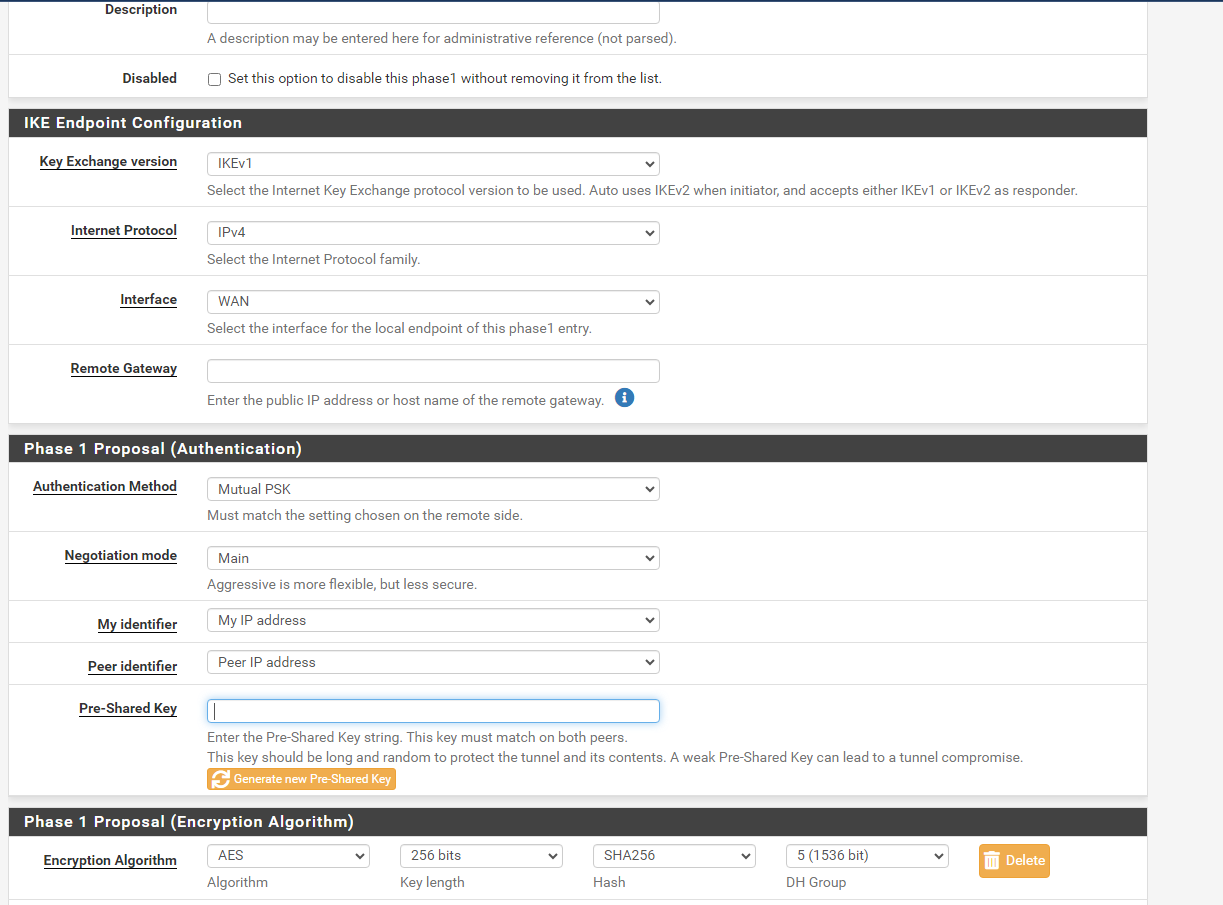
Task: Open the Peer identifier dropdown
Action: point(432,662)
